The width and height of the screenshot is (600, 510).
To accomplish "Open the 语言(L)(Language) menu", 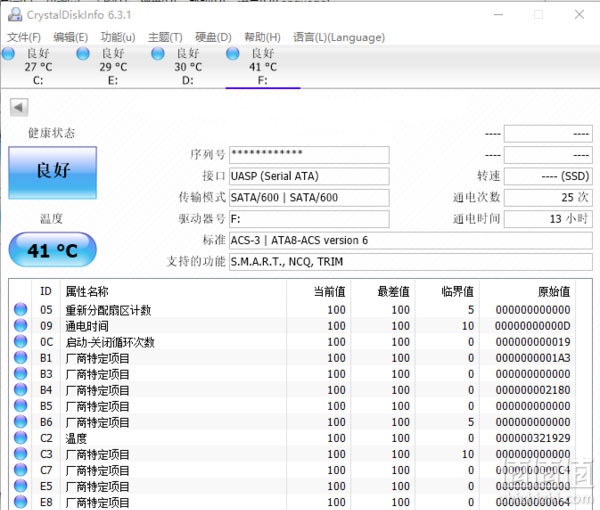I will 339,37.
